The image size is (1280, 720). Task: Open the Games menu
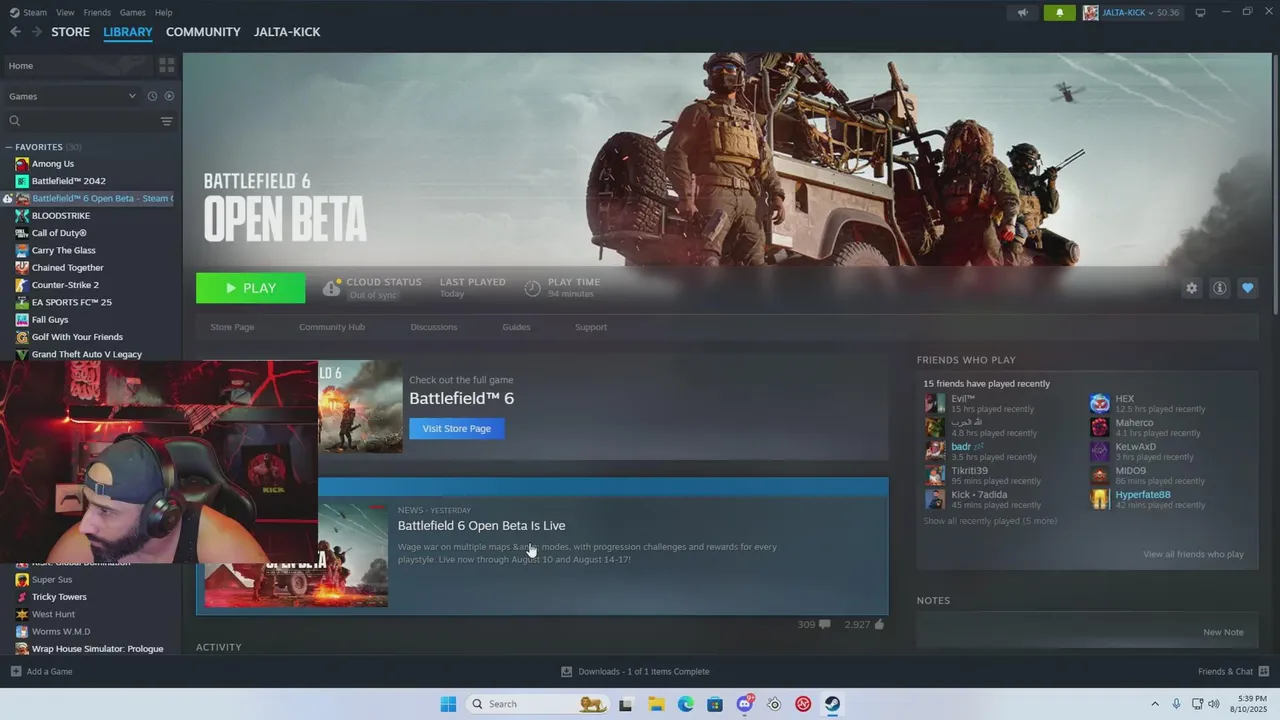[132, 13]
